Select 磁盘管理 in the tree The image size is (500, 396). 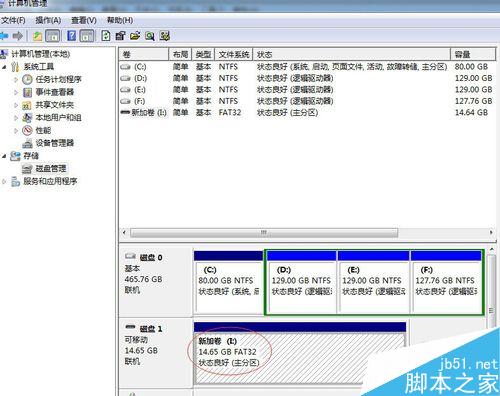coord(51,169)
